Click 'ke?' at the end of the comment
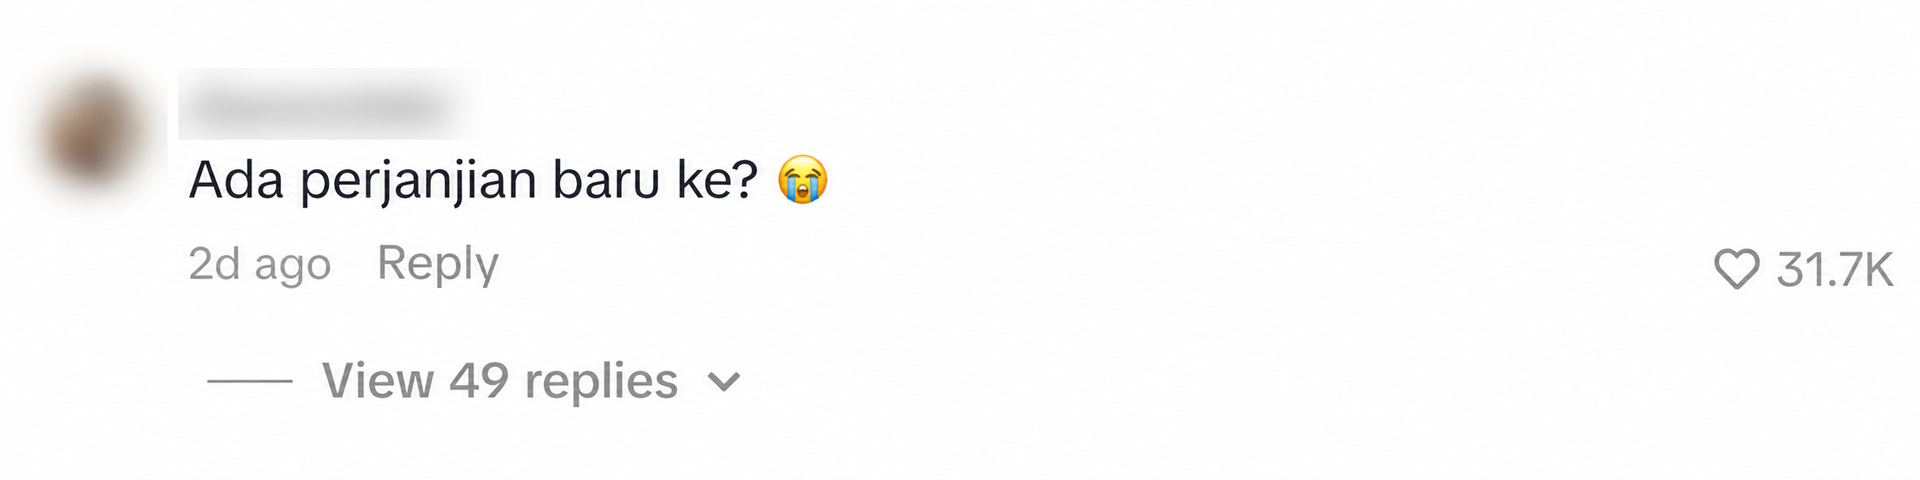 click(719, 181)
